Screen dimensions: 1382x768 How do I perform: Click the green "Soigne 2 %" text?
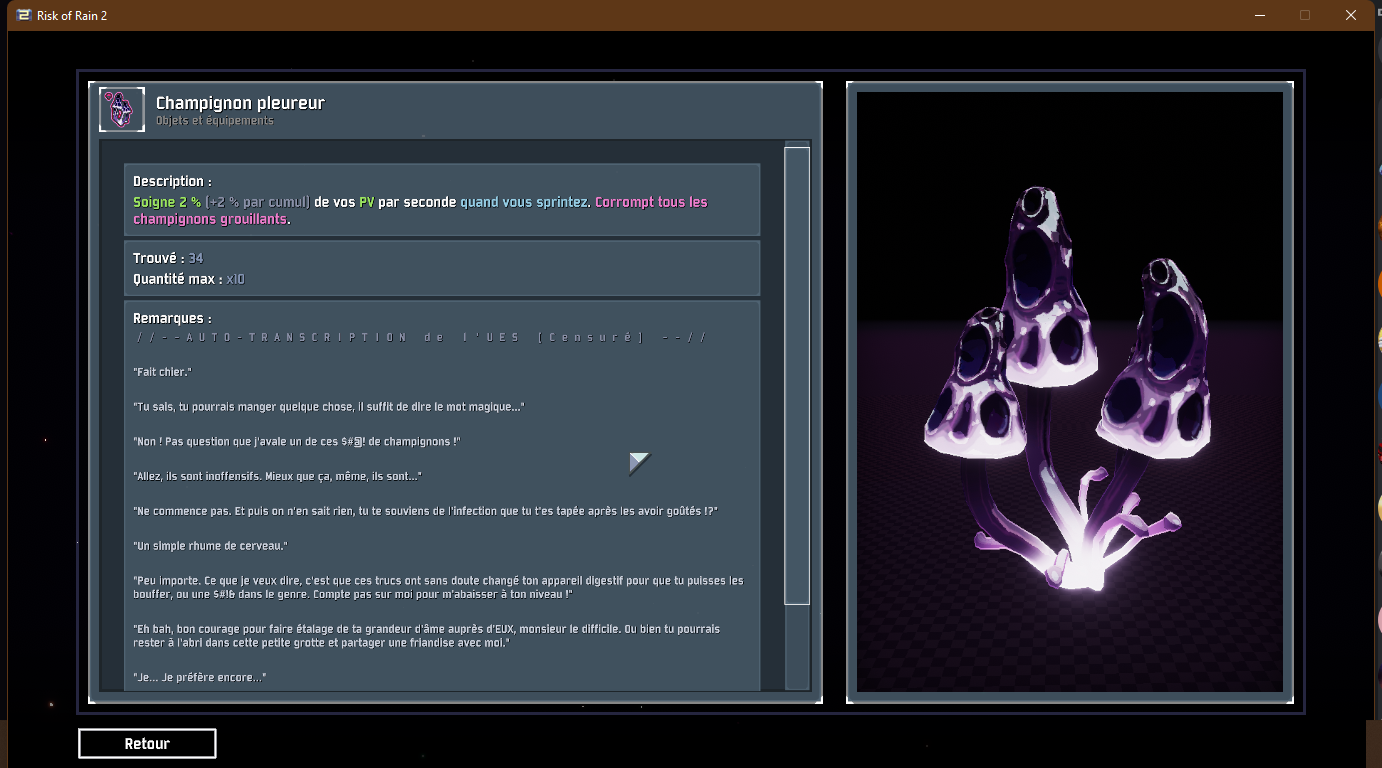tap(167, 202)
